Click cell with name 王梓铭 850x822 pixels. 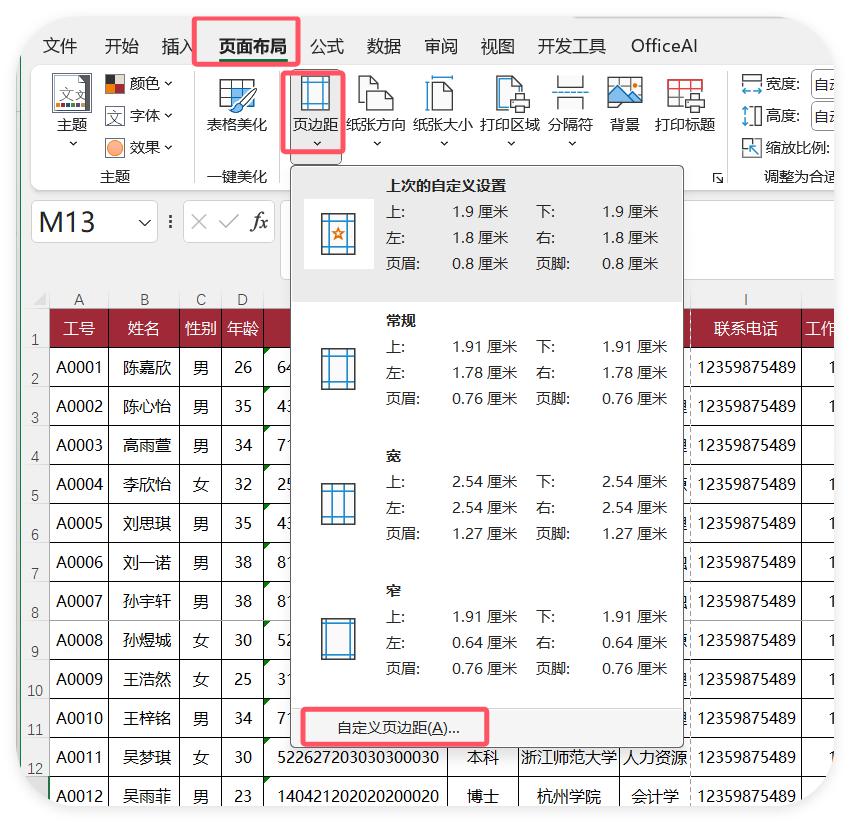pyautogui.click(x=144, y=718)
